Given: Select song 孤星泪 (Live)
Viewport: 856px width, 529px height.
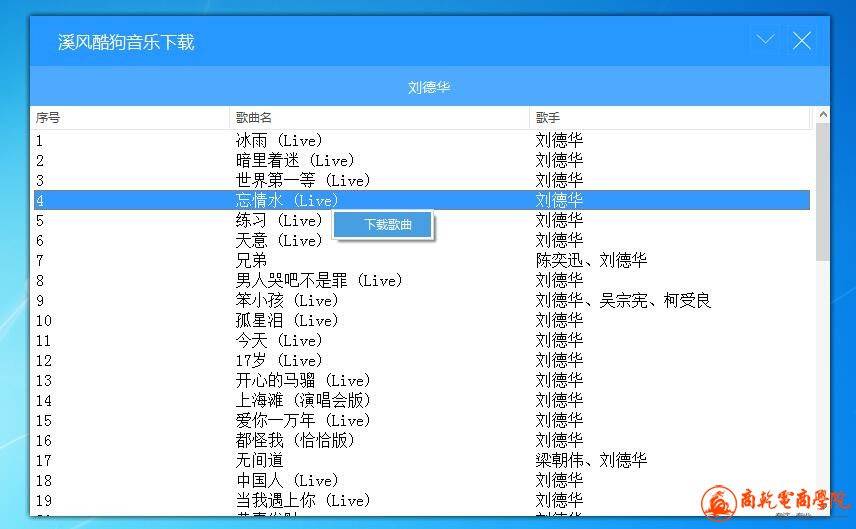Looking at the screenshot, I should [287, 320].
